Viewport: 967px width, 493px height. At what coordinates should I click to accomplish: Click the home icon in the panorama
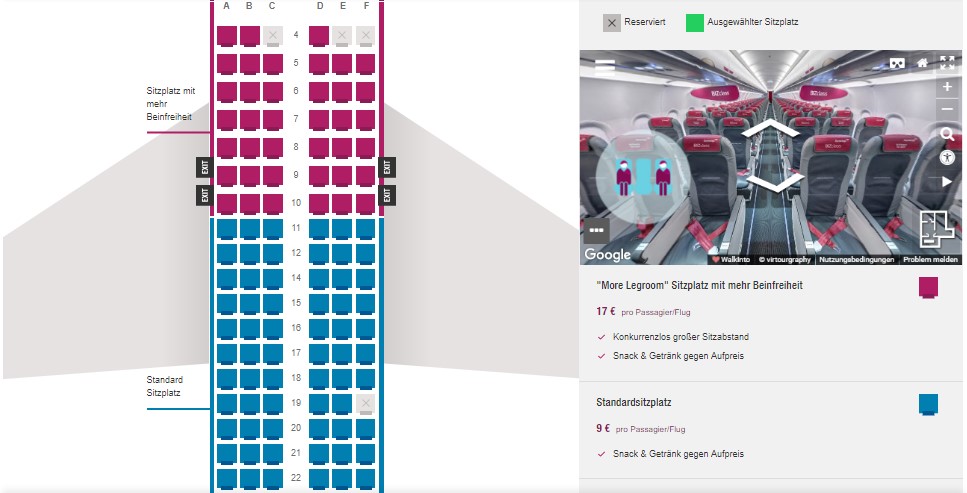(923, 63)
